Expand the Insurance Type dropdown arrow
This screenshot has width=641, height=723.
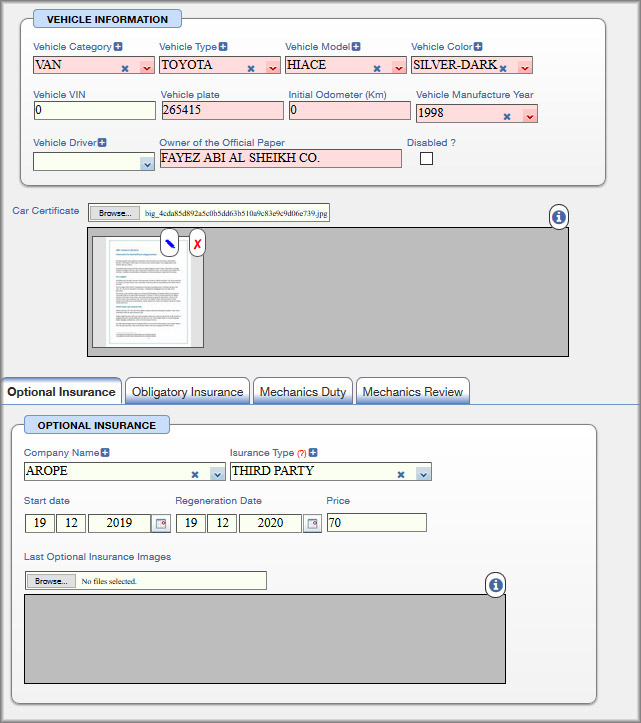click(x=423, y=474)
